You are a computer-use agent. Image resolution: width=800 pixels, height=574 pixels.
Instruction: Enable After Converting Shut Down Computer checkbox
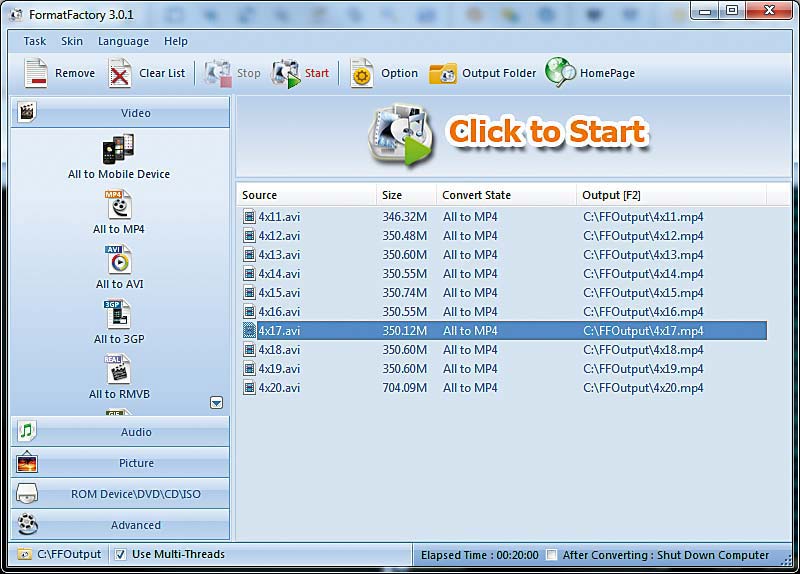pos(552,555)
